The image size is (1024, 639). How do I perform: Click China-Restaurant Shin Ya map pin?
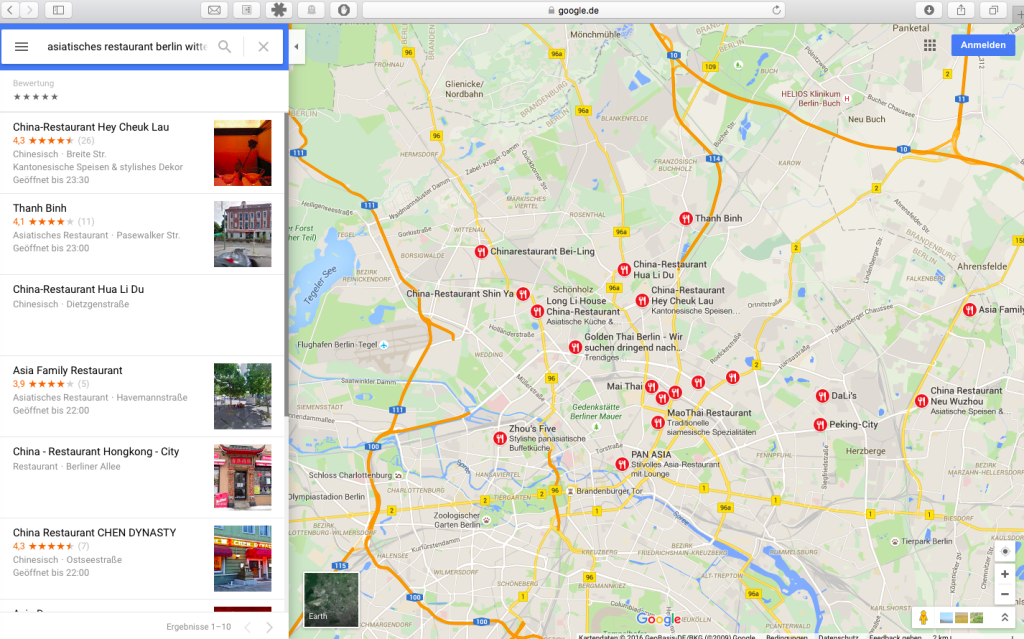[522, 294]
